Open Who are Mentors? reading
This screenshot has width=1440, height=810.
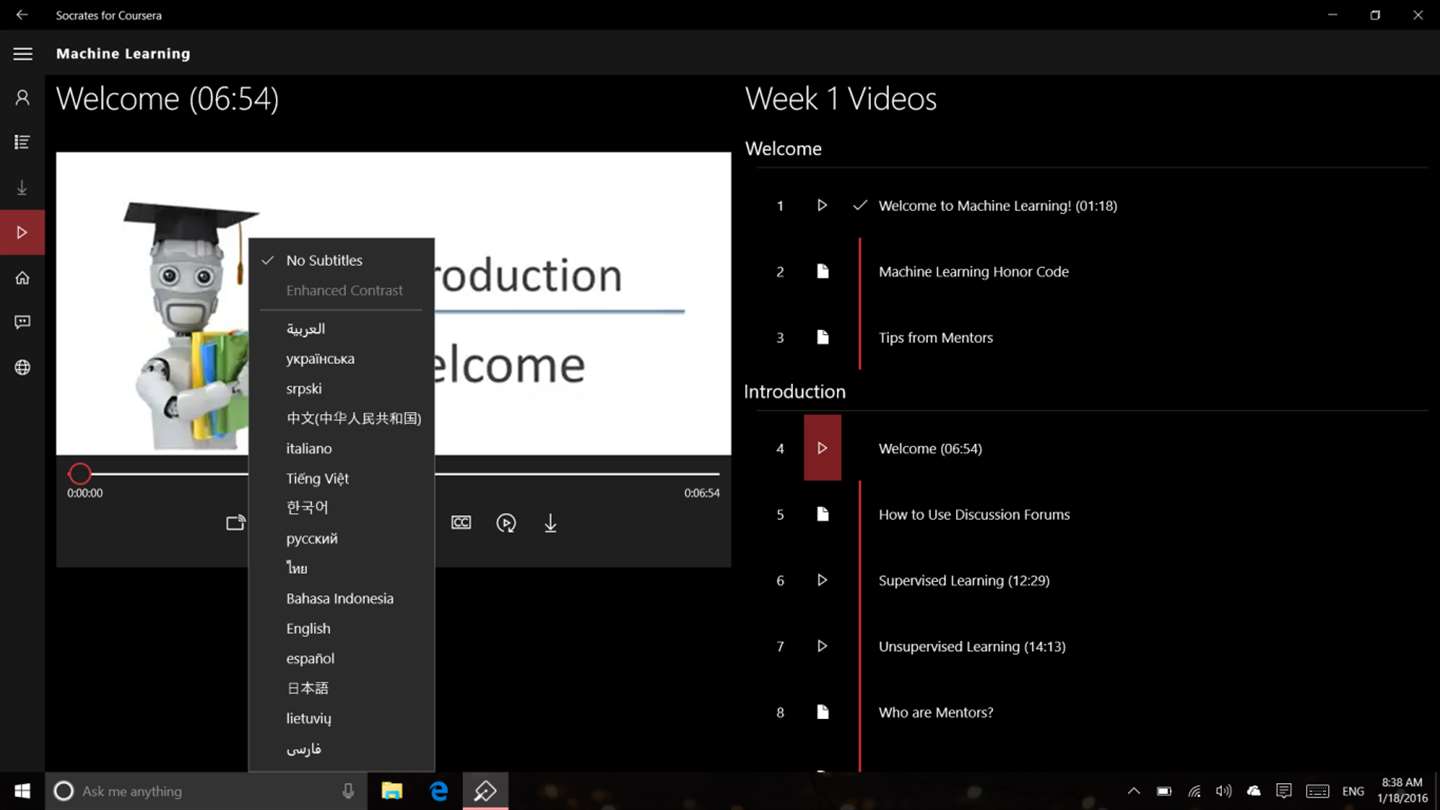(x=936, y=712)
